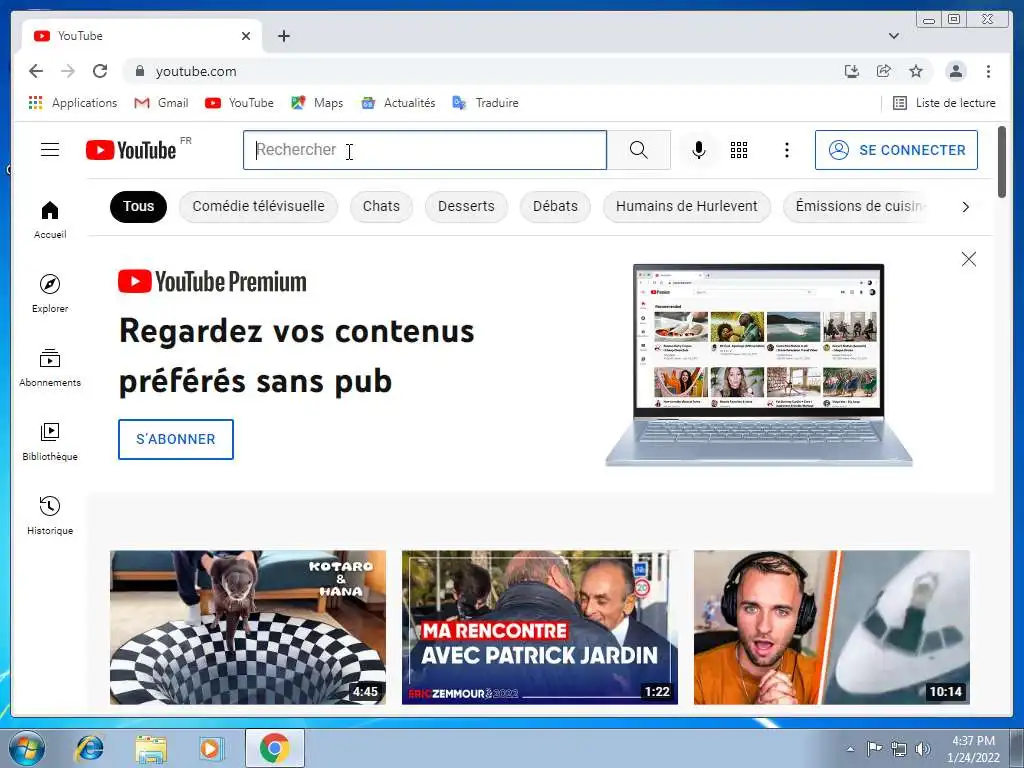Open Windows Media Player from taskbar
Viewport: 1024px width, 768px height.
[211, 748]
